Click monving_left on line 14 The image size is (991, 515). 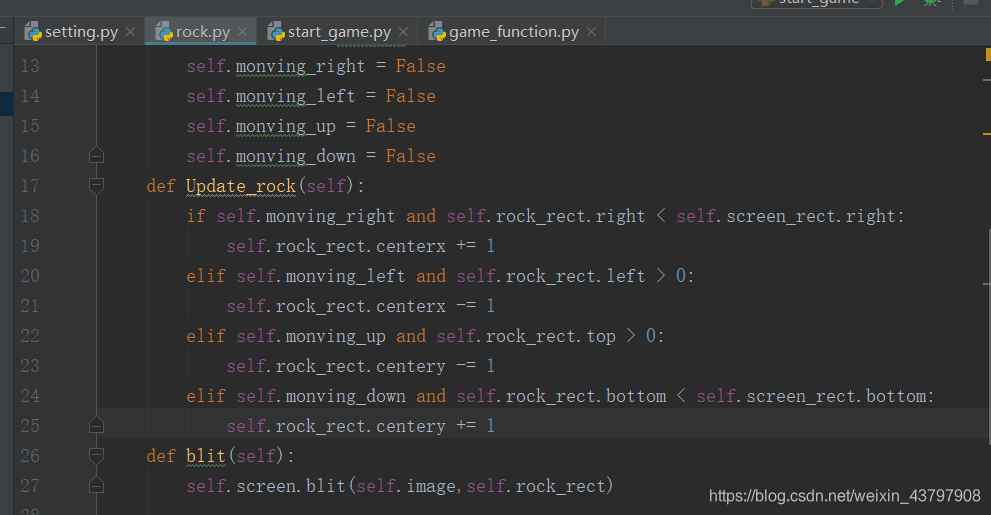295,96
